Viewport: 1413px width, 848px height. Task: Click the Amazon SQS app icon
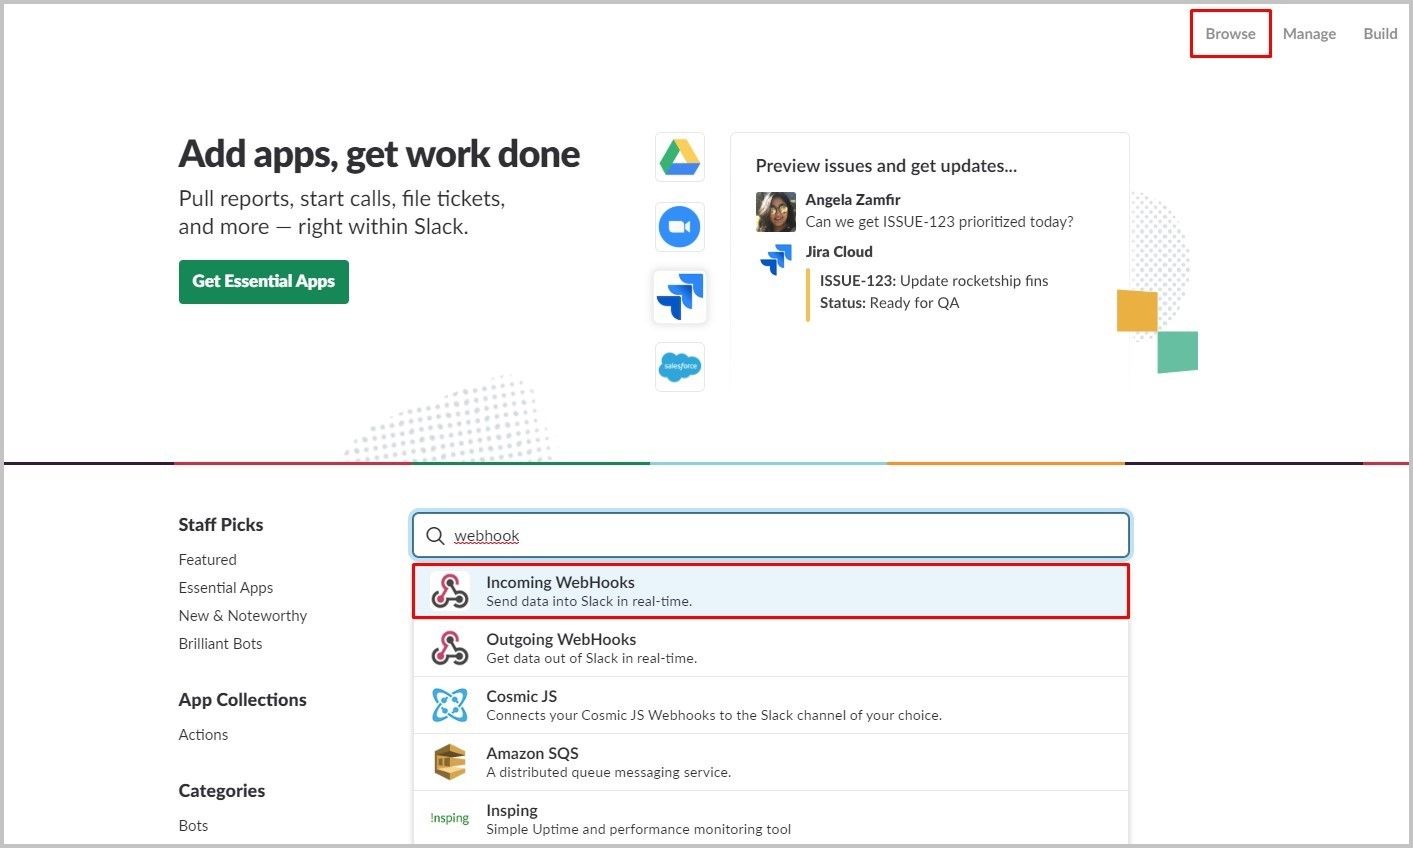[x=450, y=762]
